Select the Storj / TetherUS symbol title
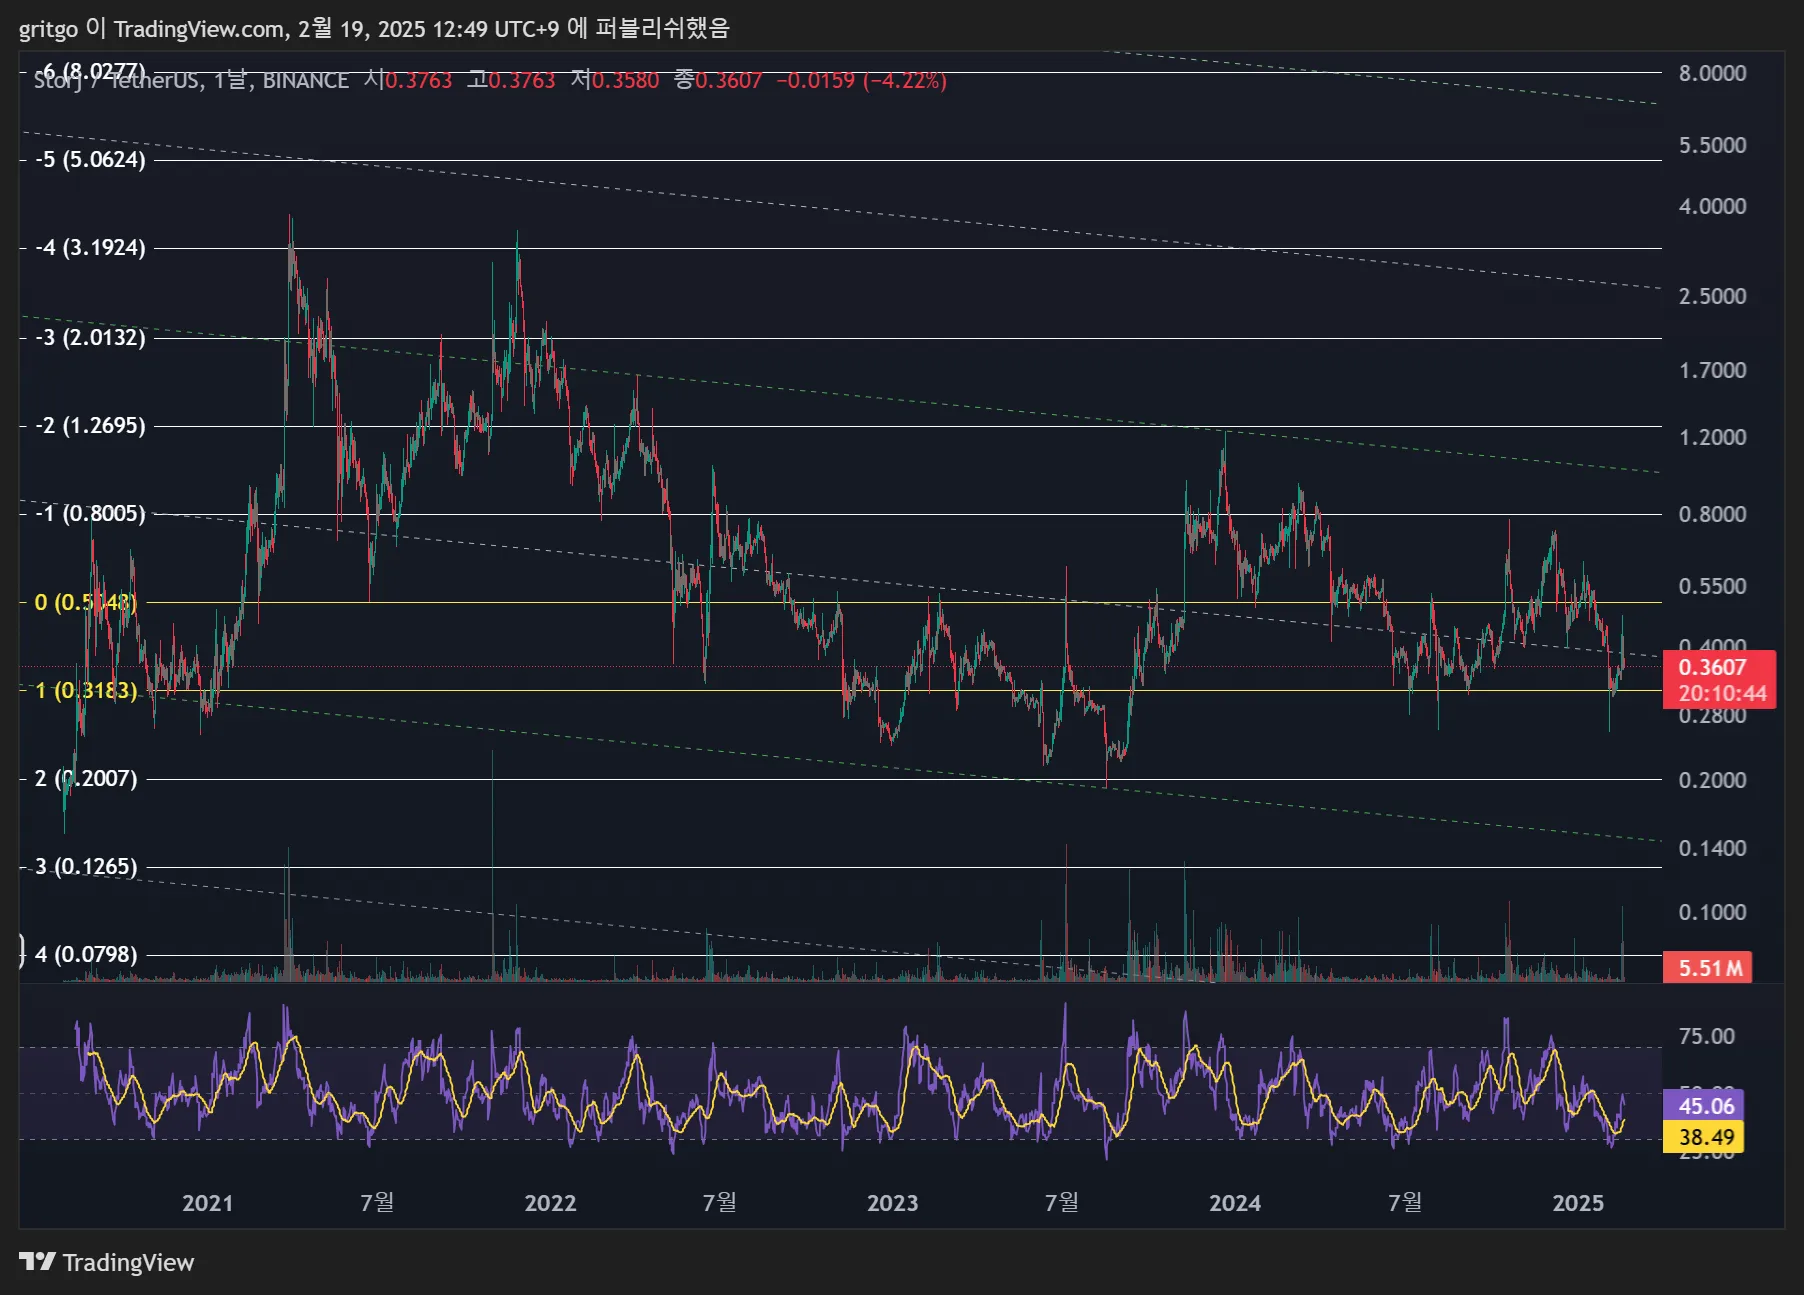The image size is (1804, 1295). click(191, 81)
